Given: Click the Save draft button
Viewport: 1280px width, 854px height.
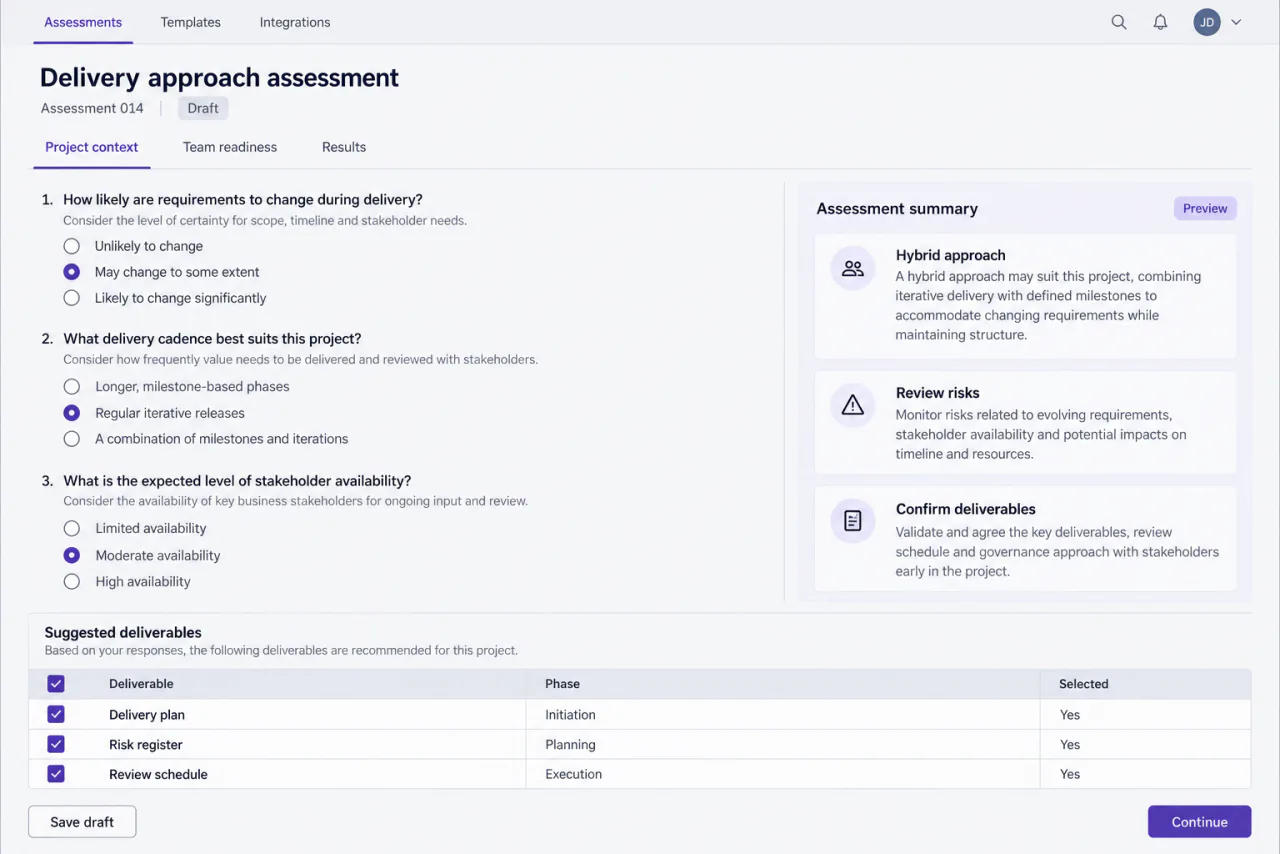Looking at the screenshot, I should coord(82,822).
